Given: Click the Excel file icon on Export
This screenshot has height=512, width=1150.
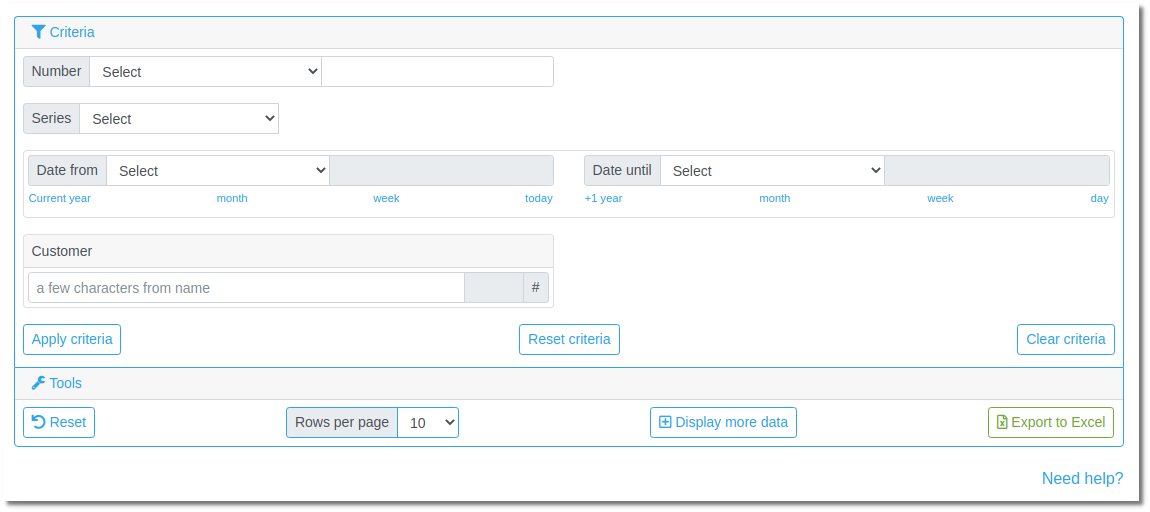Looking at the screenshot, I should pos(1002,422).
